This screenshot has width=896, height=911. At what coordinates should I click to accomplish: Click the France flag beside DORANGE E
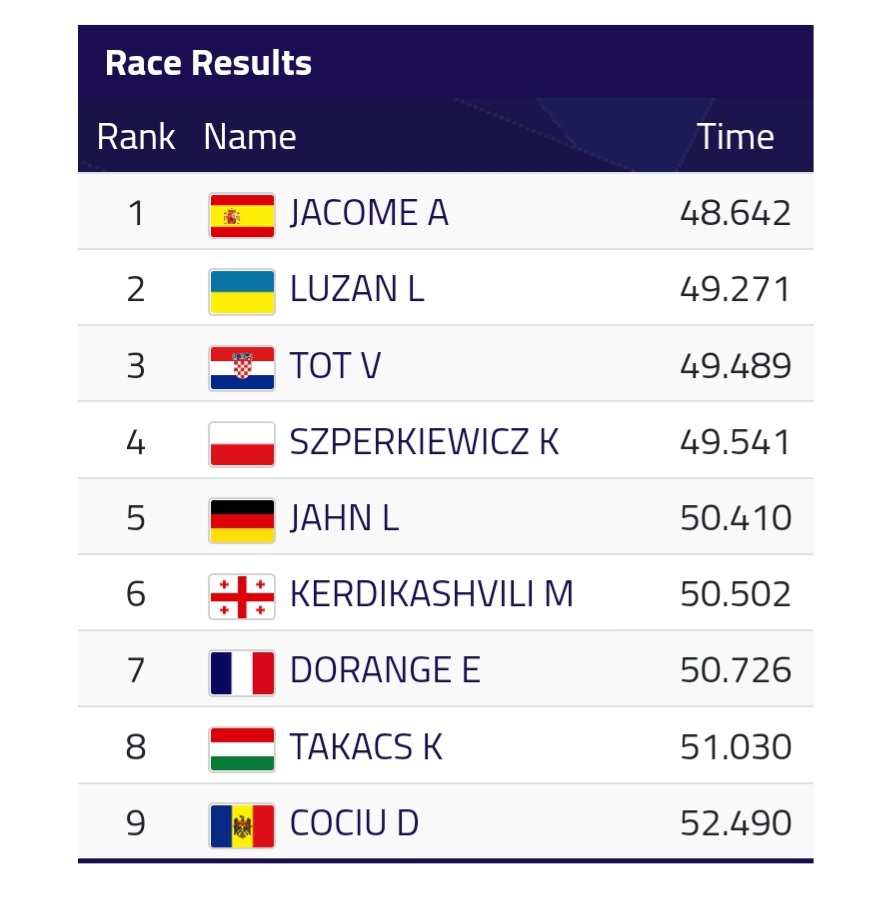point(242,671)
